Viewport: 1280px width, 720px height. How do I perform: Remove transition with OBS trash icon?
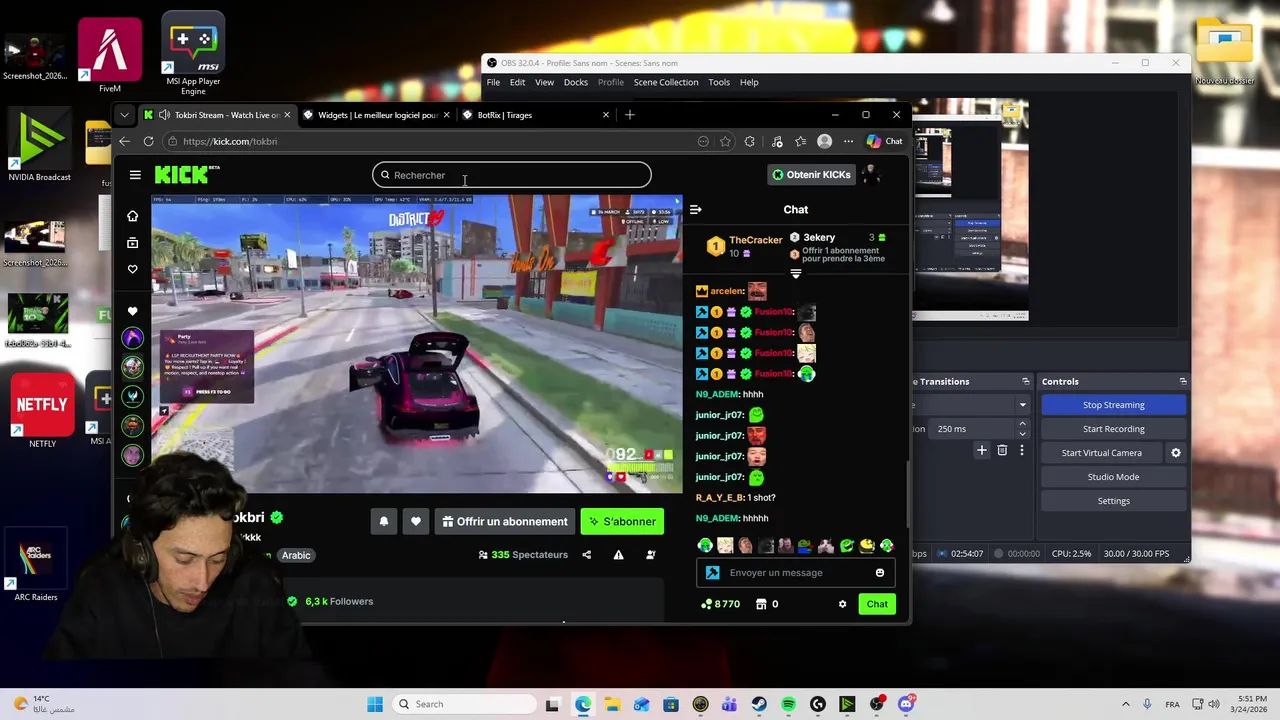pos(1002,450)
